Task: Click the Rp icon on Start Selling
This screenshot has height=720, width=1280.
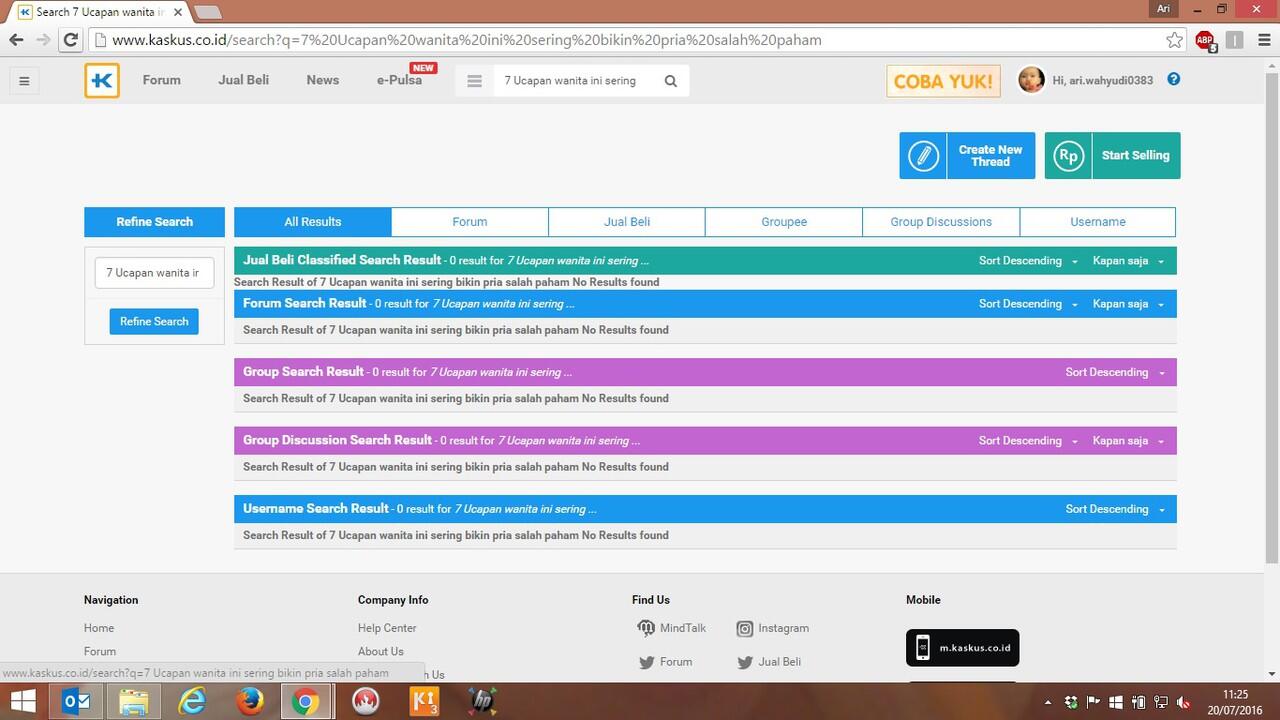Action: pos(1069,156)
